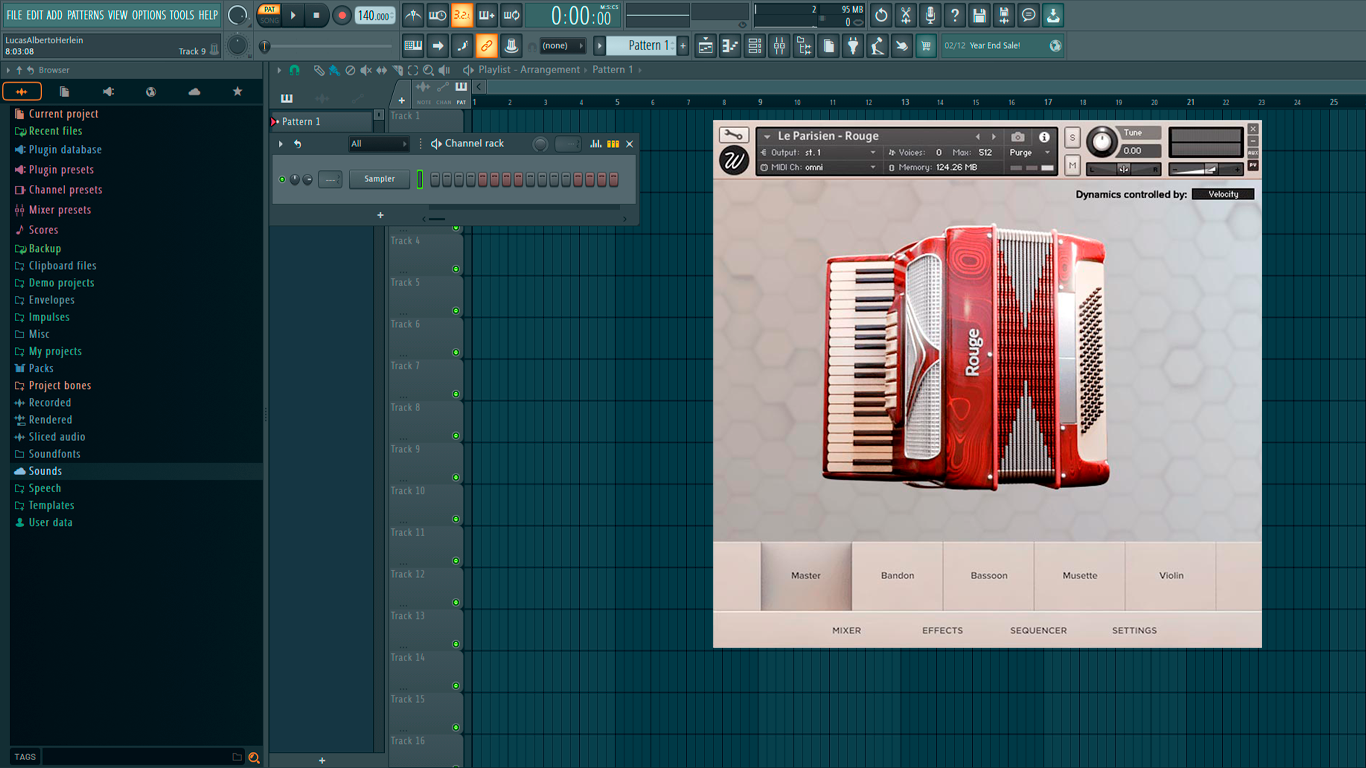Select the Bandon reed tab
The width and height of the screenshot is (1366, 768).
(x=897, y=576)
